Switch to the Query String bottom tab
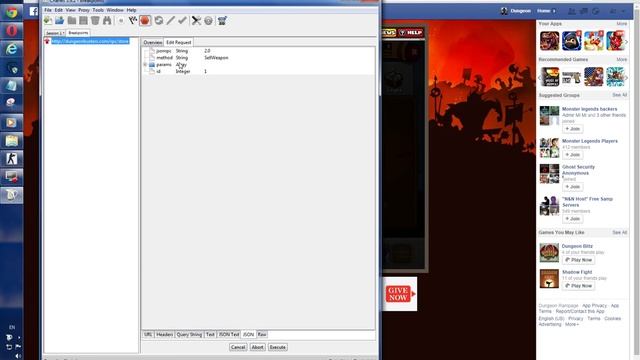 pos(189,334)
